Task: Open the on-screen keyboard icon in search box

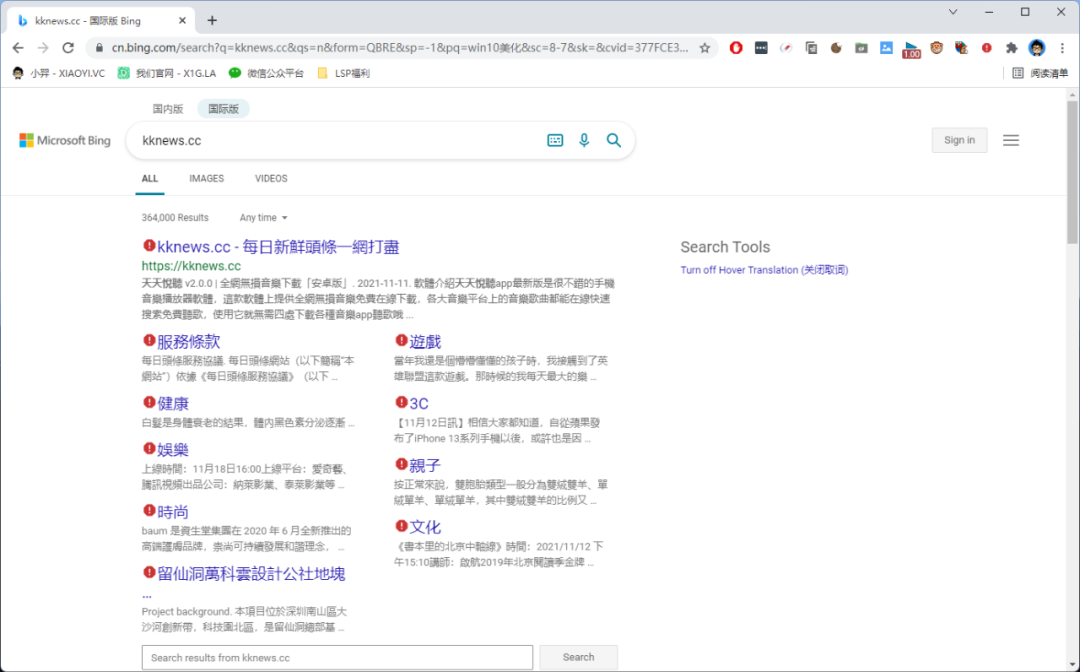Action: [x=555, y=141]
